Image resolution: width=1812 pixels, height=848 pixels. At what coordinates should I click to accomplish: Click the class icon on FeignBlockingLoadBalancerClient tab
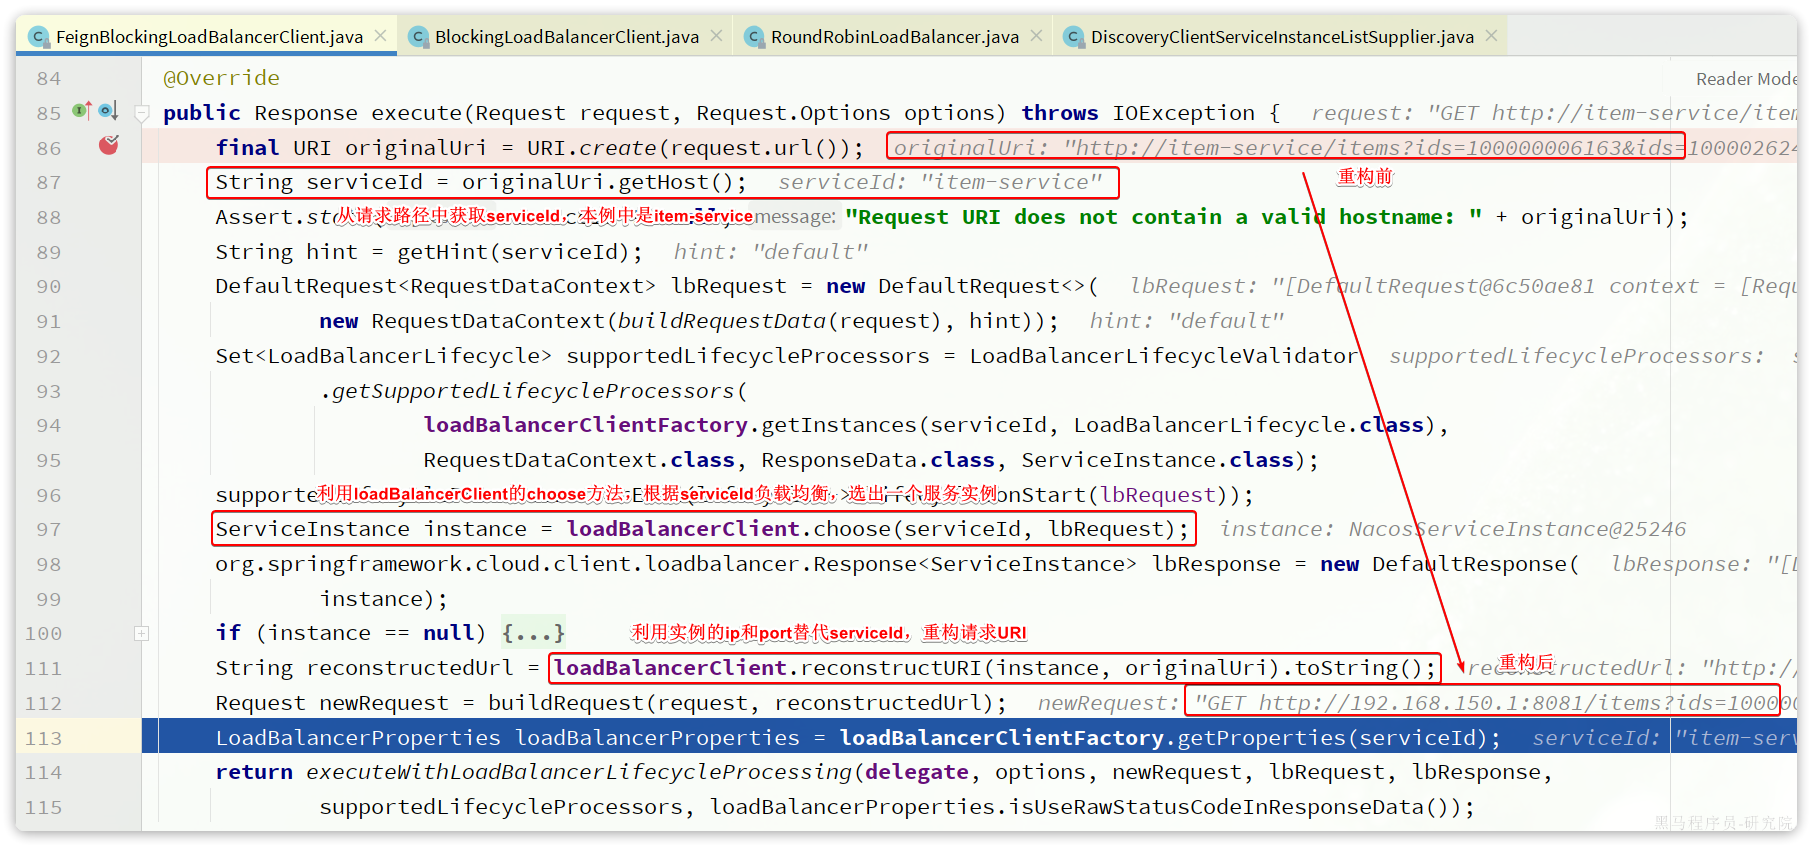tap(39, 37)
